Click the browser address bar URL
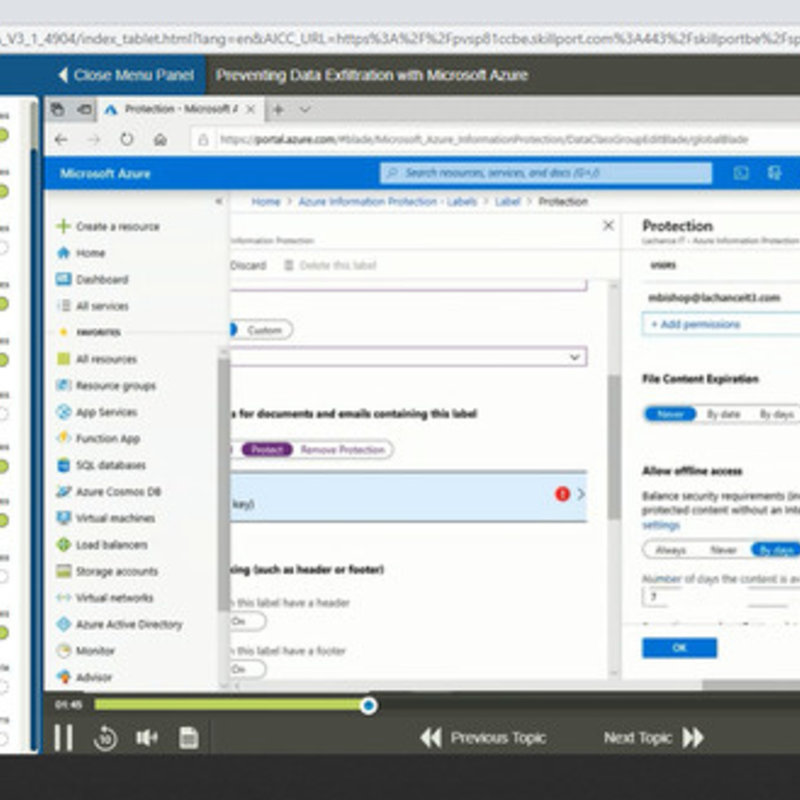The height and width of the screenshot is (800, 800). click(484, 139)
